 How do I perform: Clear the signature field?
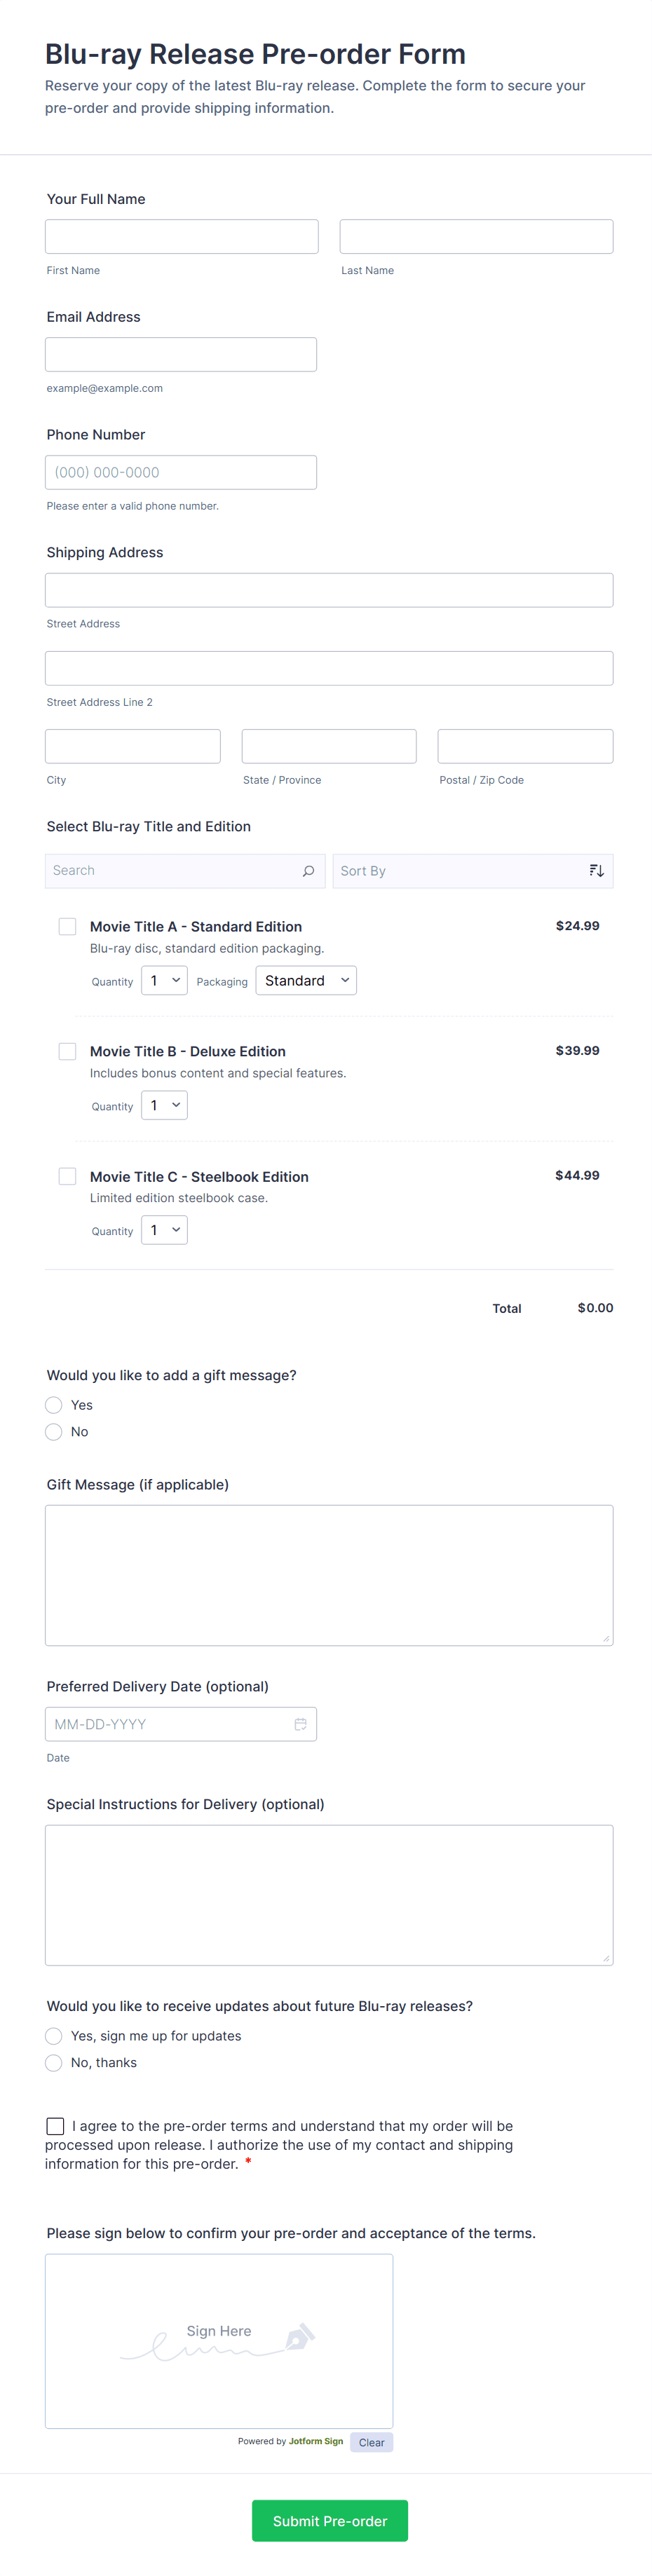coord(371,2442)
